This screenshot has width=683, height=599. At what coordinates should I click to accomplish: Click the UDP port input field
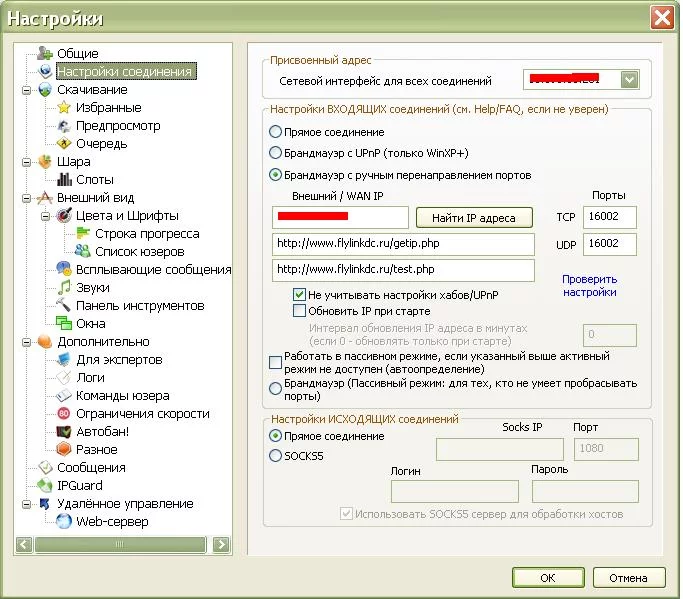click(609, 244)
